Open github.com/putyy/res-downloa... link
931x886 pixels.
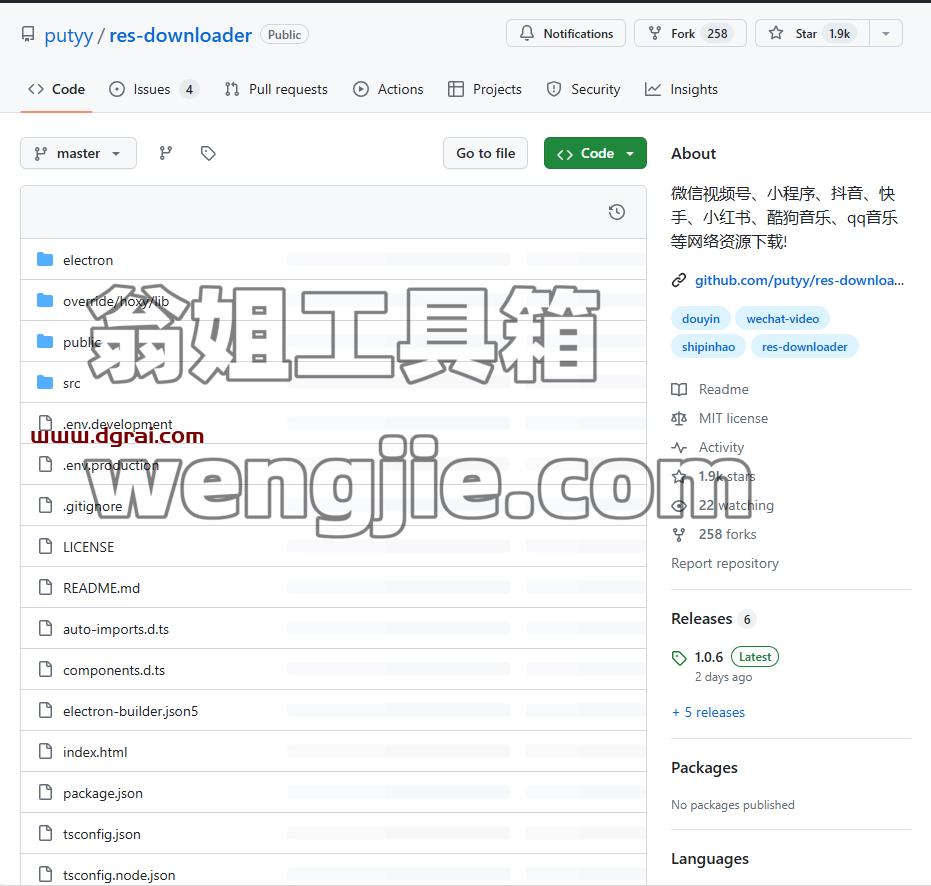coord(799,280)
